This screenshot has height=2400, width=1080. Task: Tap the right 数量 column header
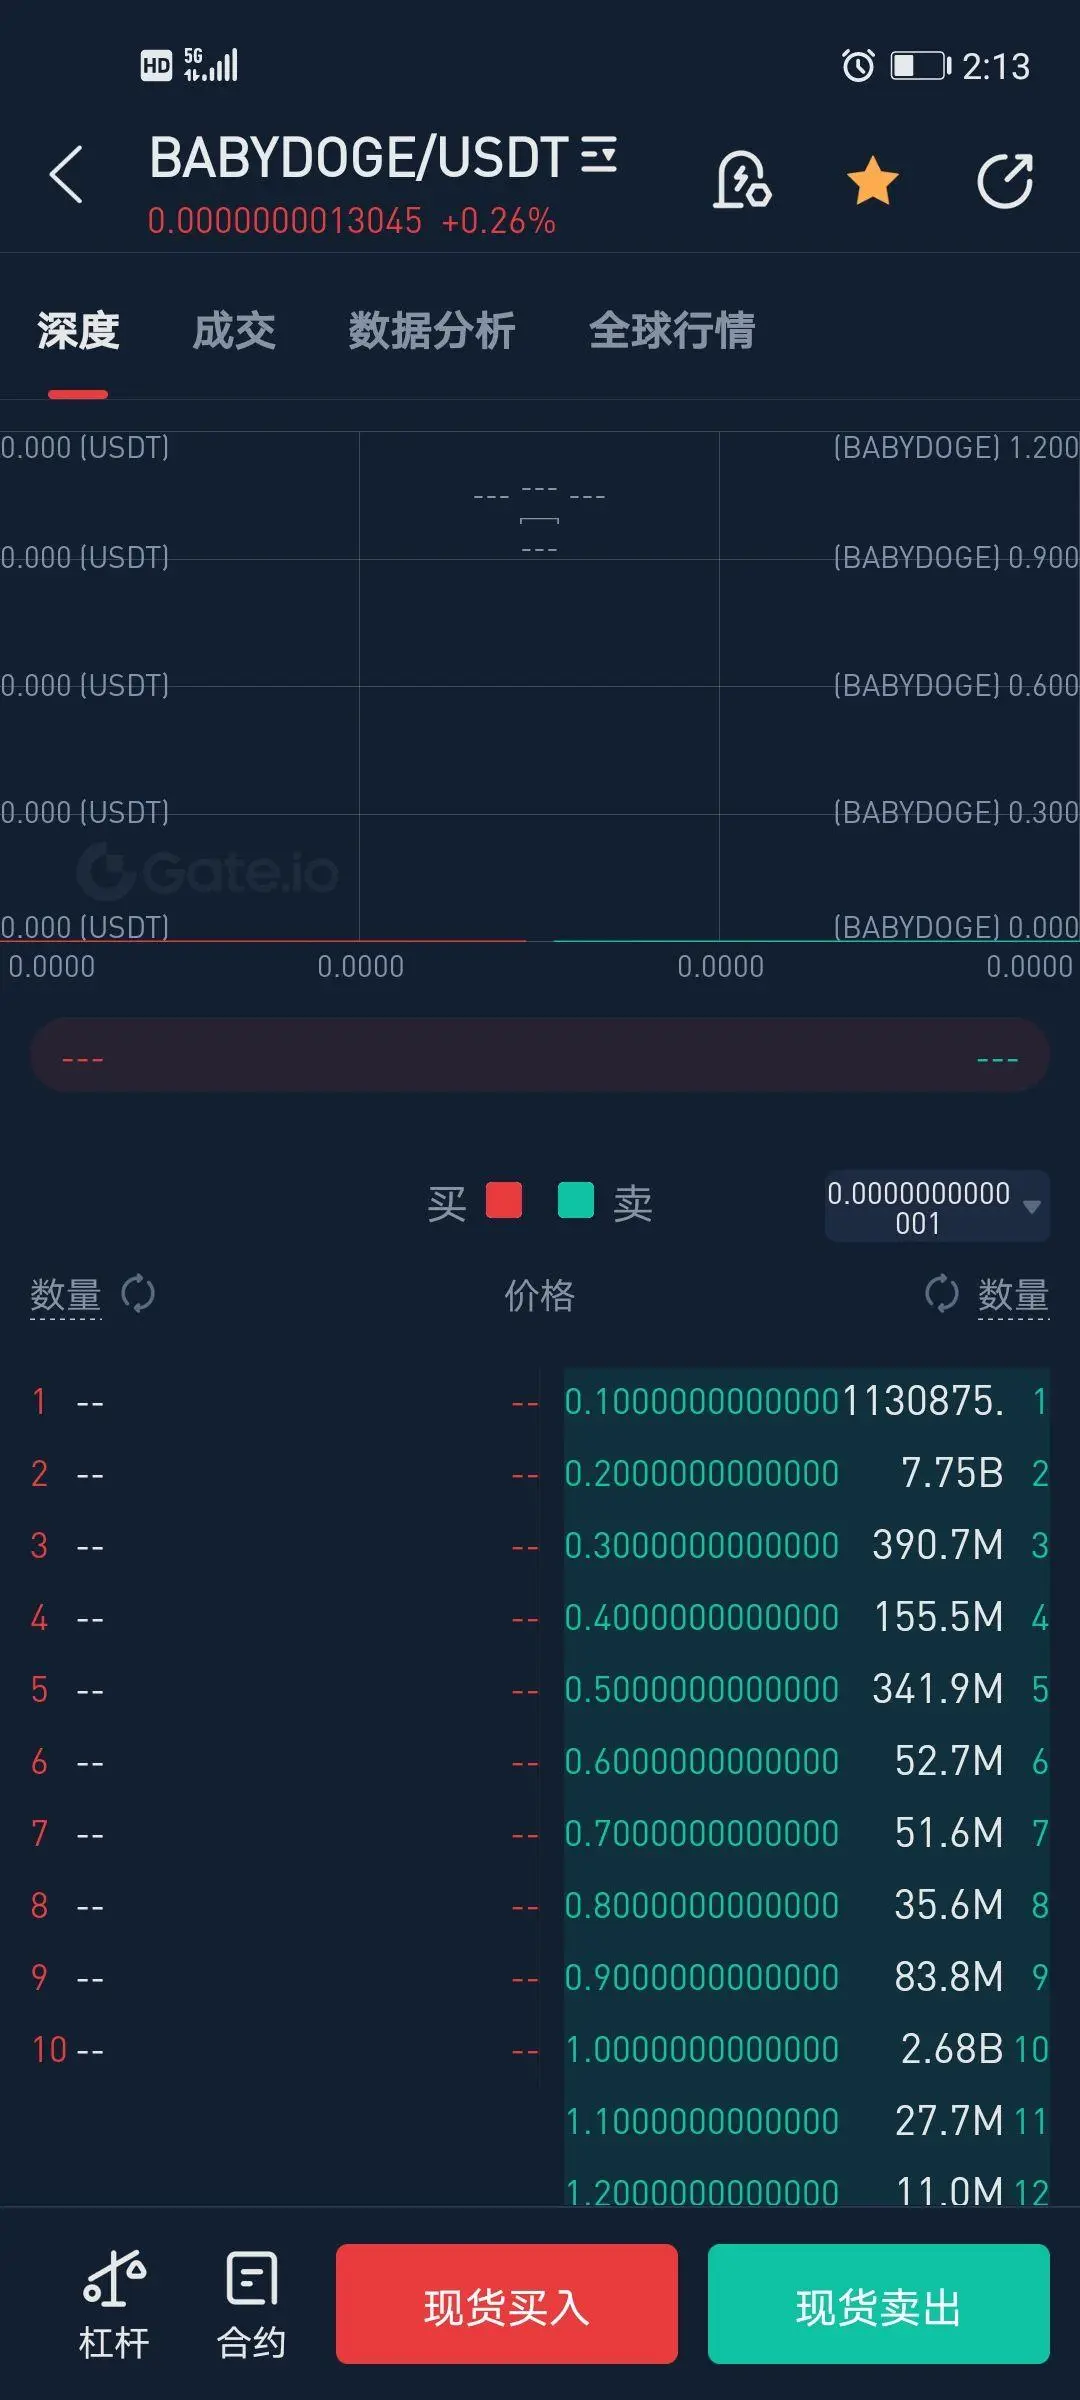point(1013,1295)
